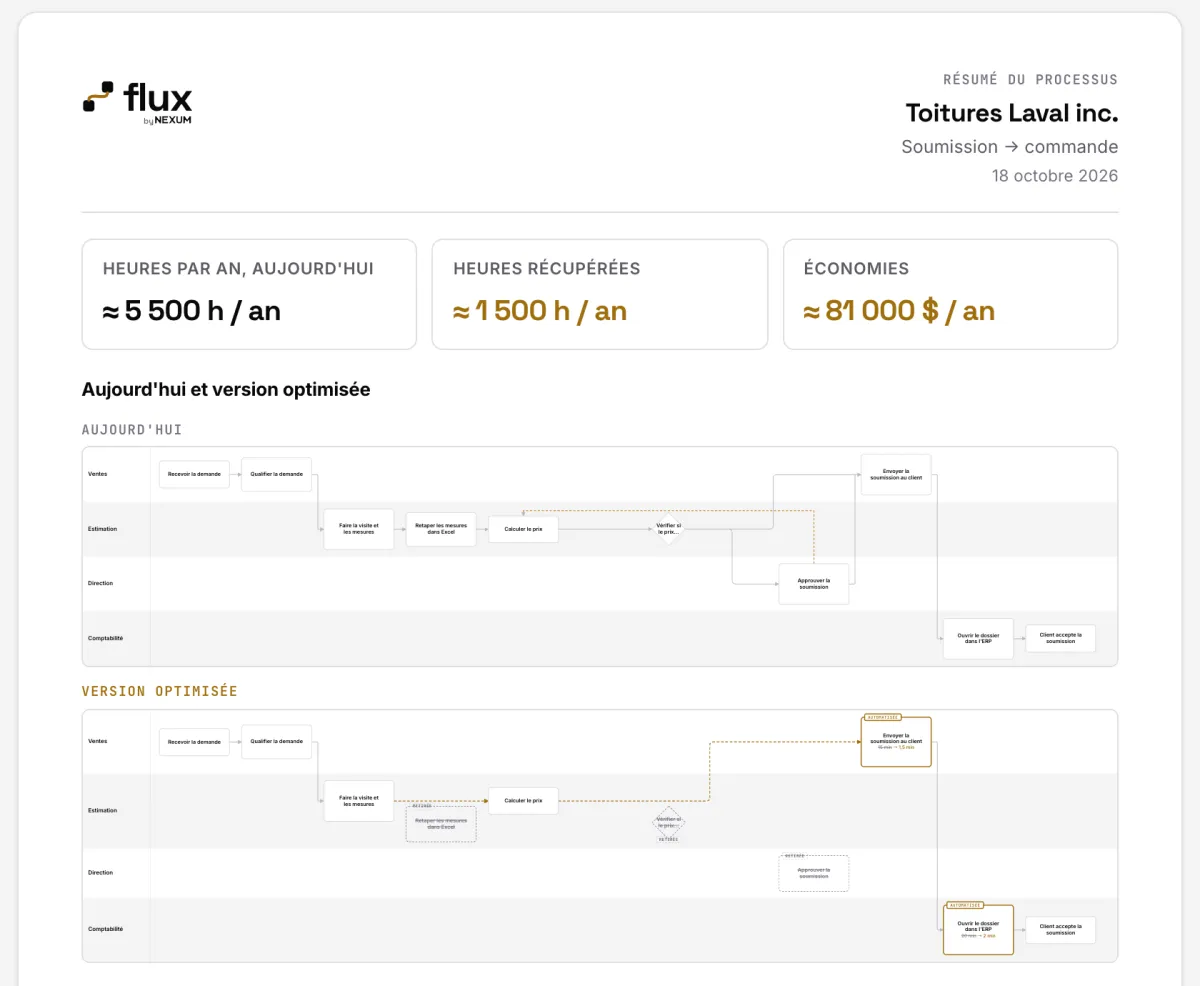Click the retired "Approuver la soumission" dashed box
Screen dimensions: 1200x986
click(814, 873)
